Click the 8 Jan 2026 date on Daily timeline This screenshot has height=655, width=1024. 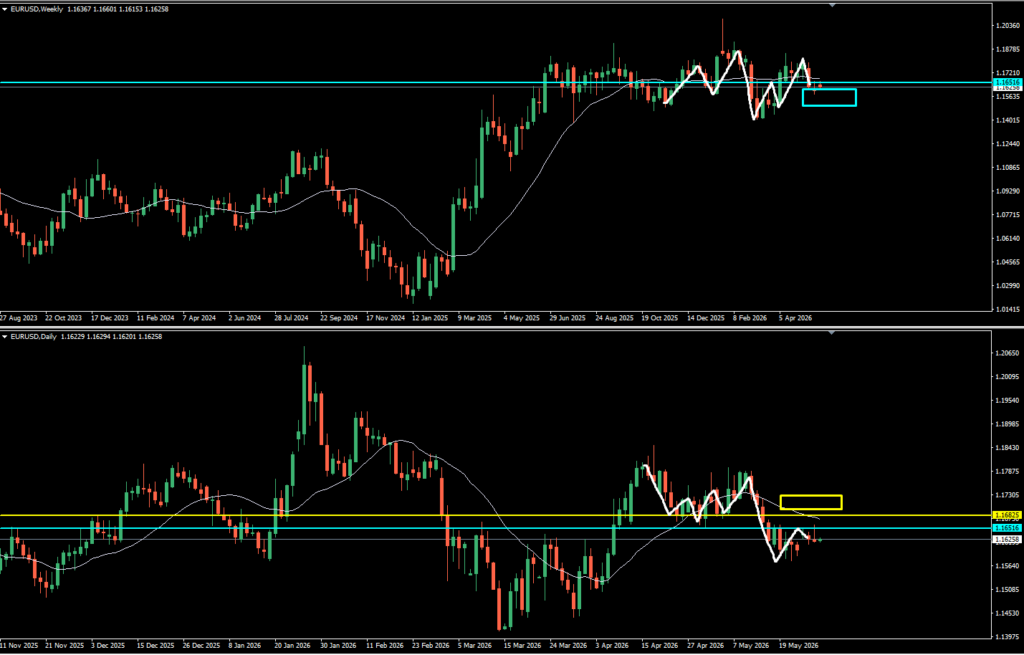246,645
